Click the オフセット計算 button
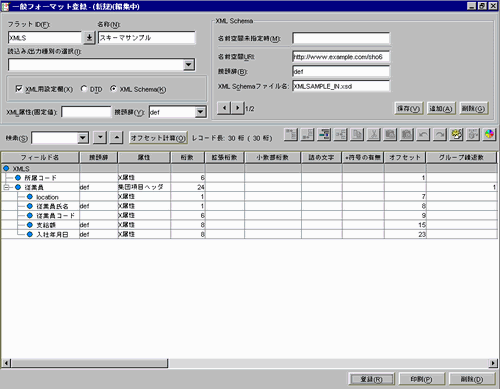The image size is (500, 389). (158, 138)
